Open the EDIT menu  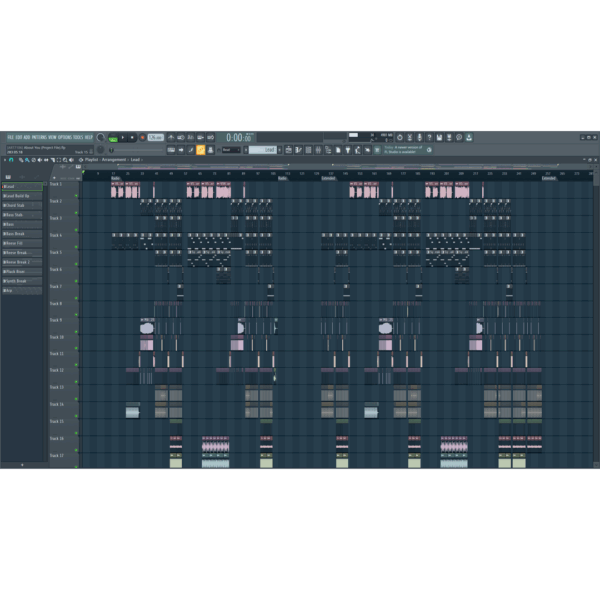(x=19, y=137)
